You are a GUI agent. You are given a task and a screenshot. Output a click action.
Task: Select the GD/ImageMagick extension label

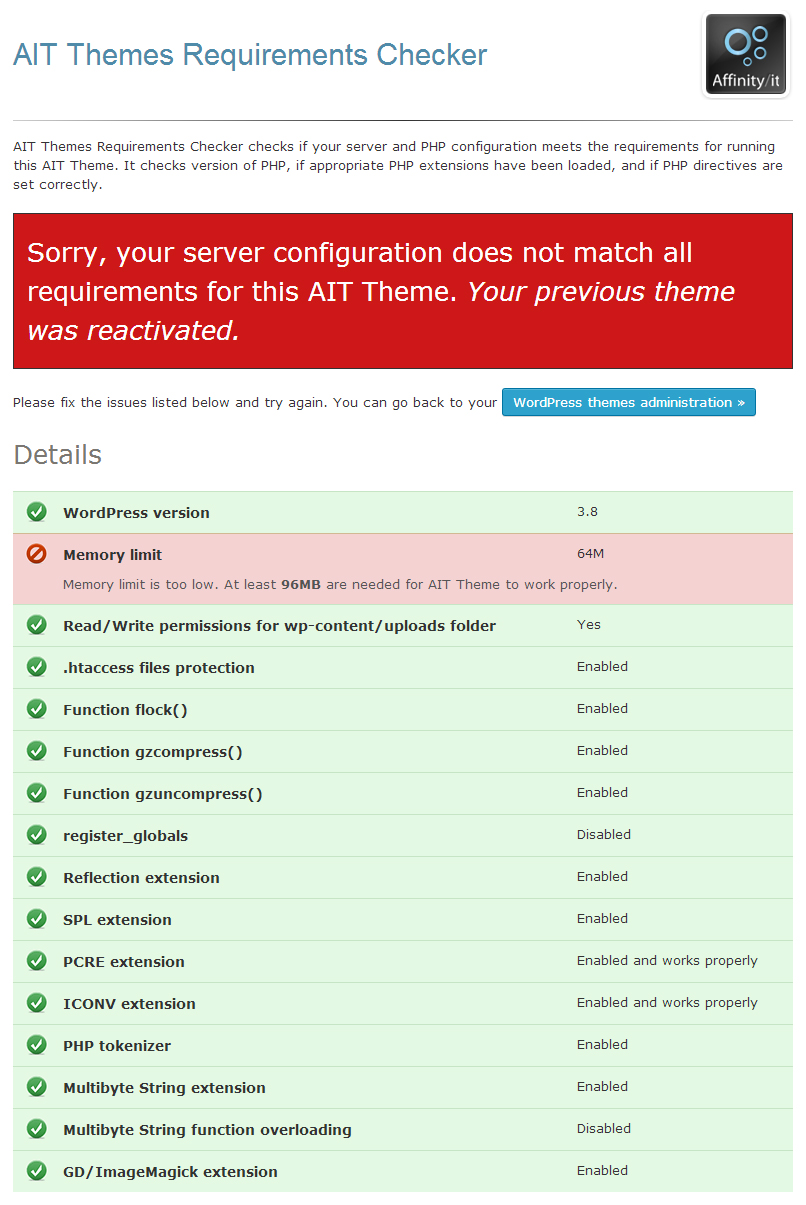click(170, 1172)
